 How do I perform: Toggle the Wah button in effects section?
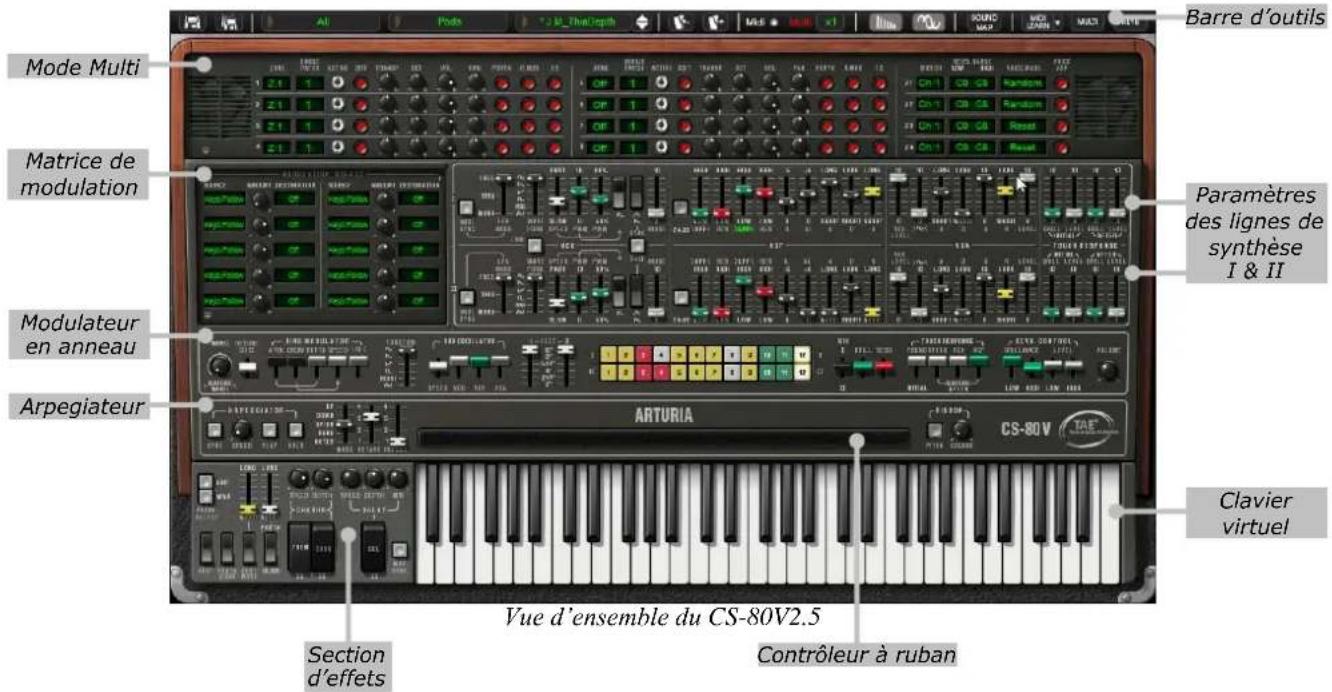(205, 495)
